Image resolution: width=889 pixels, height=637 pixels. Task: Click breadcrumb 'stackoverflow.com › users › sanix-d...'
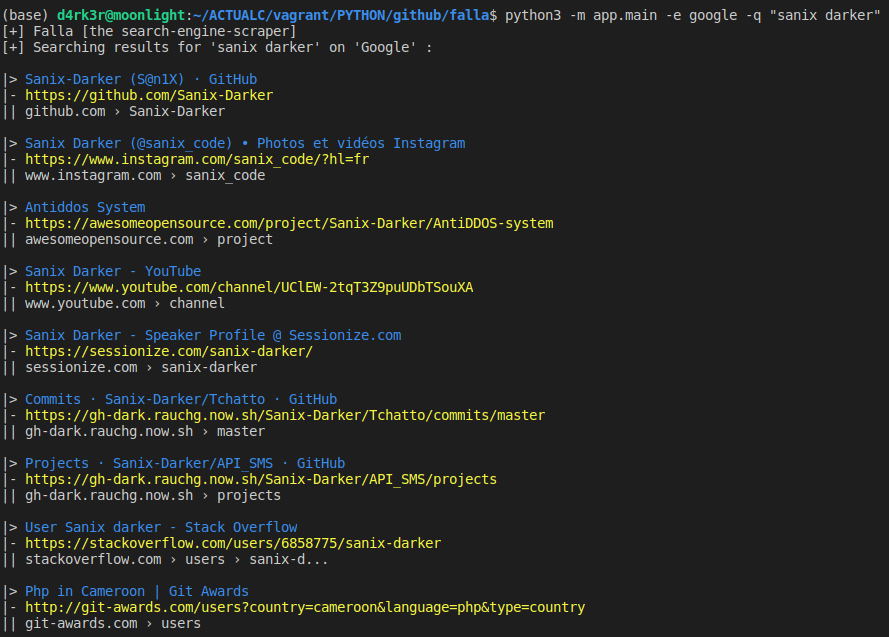(x=177, y=560)
